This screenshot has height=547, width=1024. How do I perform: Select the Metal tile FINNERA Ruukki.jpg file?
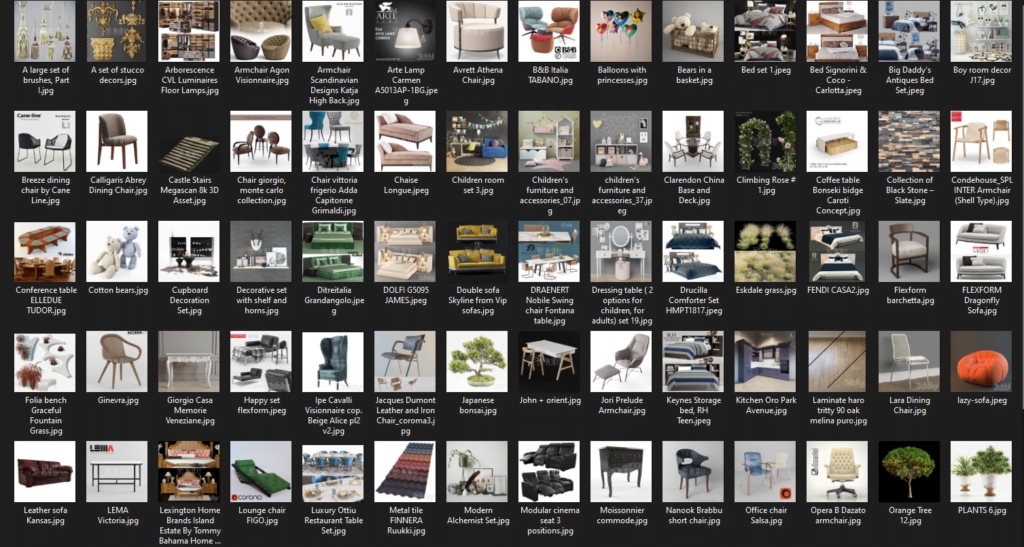point(404,471)
